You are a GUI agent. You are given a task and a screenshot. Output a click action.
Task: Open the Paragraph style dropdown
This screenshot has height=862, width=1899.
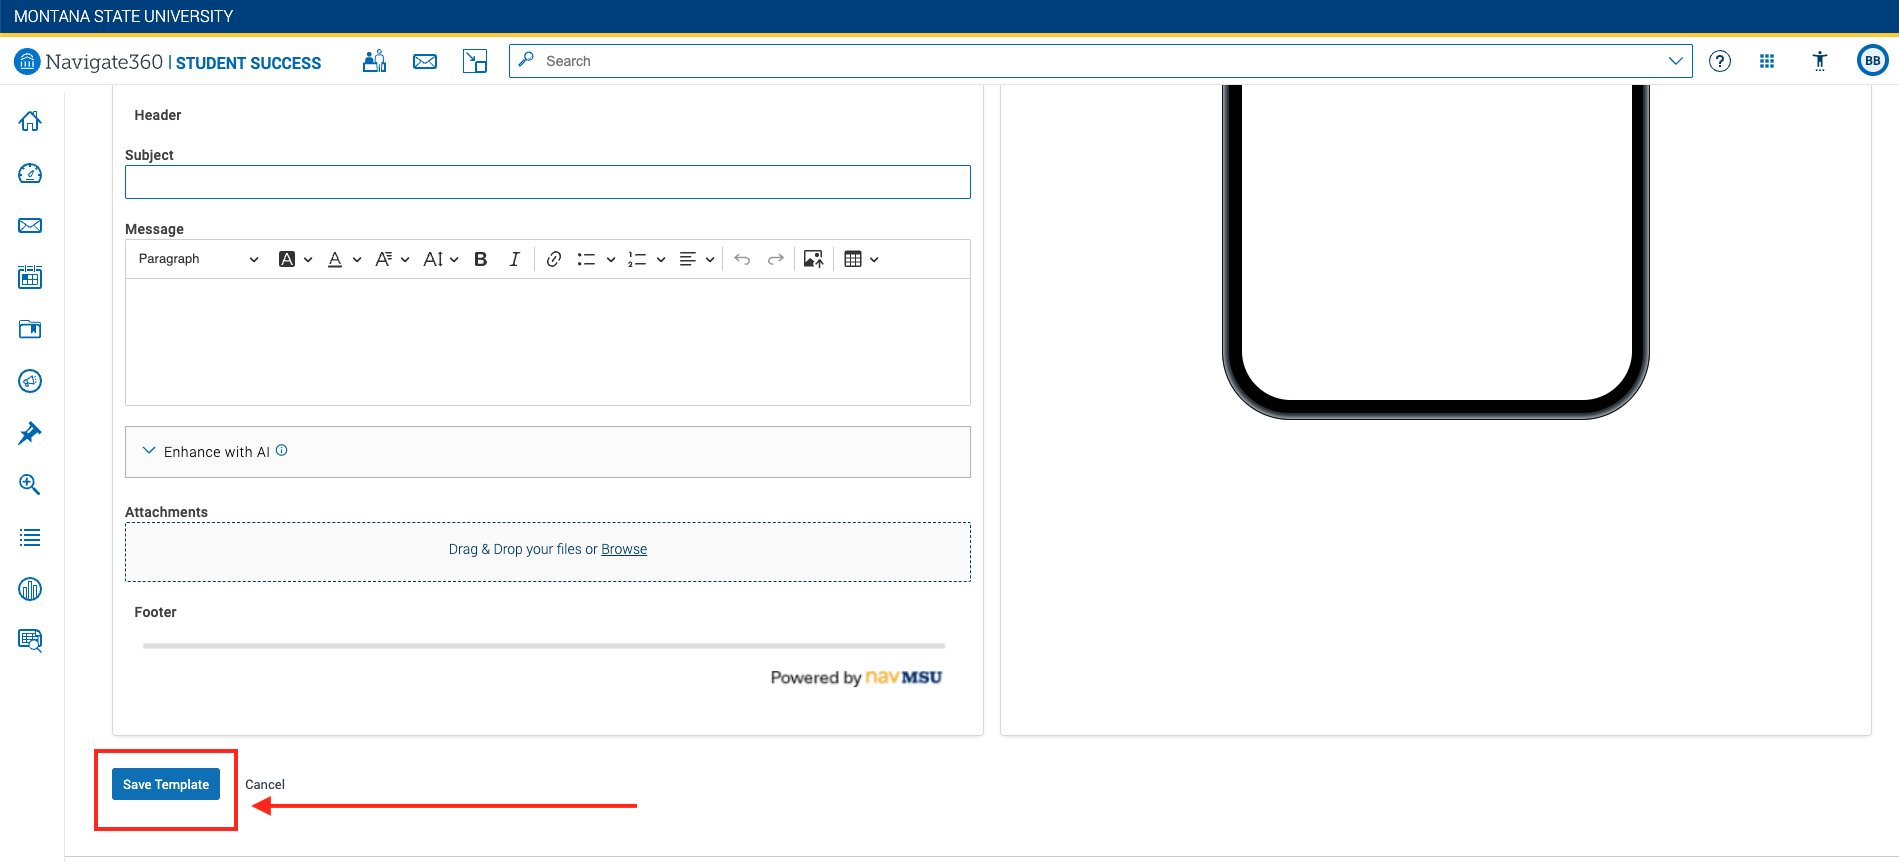tap(198, 259)
